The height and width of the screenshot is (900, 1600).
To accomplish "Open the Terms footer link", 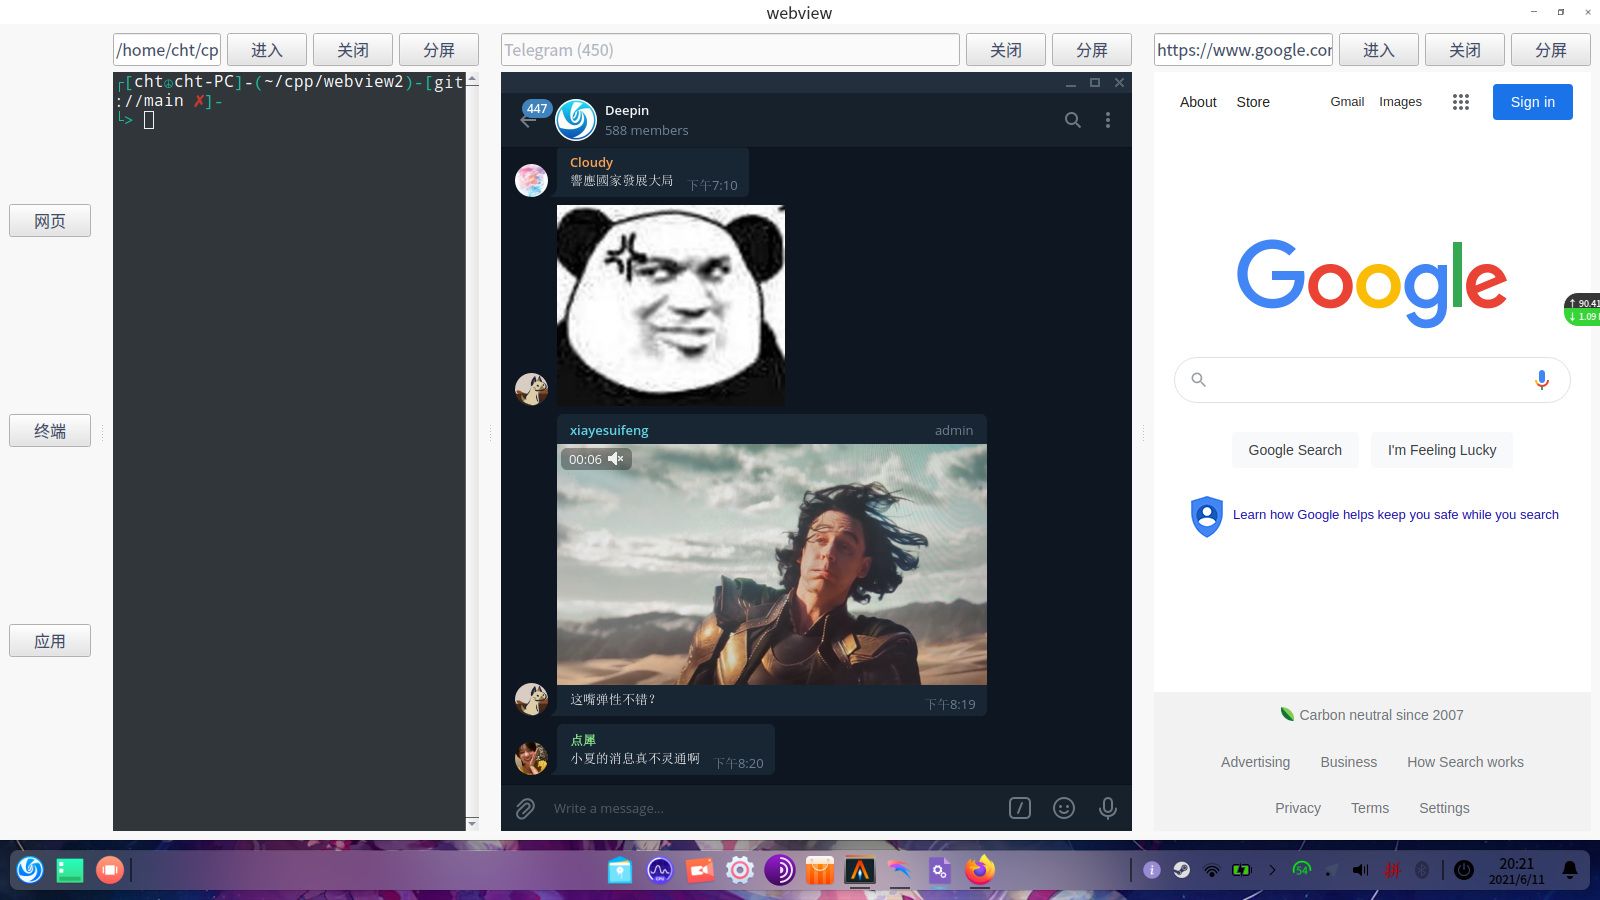I will pos(1370,808).
